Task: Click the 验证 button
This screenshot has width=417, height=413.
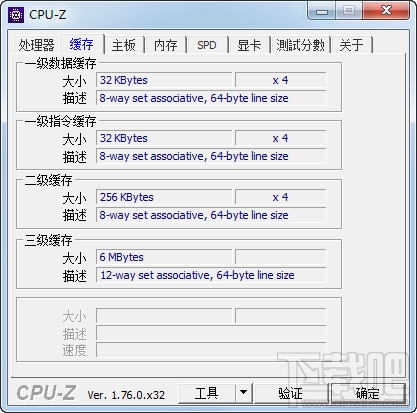Action: click(x=291, y=393)
